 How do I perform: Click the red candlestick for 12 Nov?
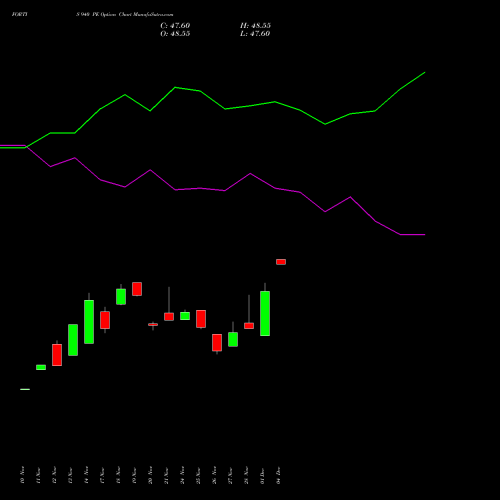pyautogui.click(x=57, y=355)
